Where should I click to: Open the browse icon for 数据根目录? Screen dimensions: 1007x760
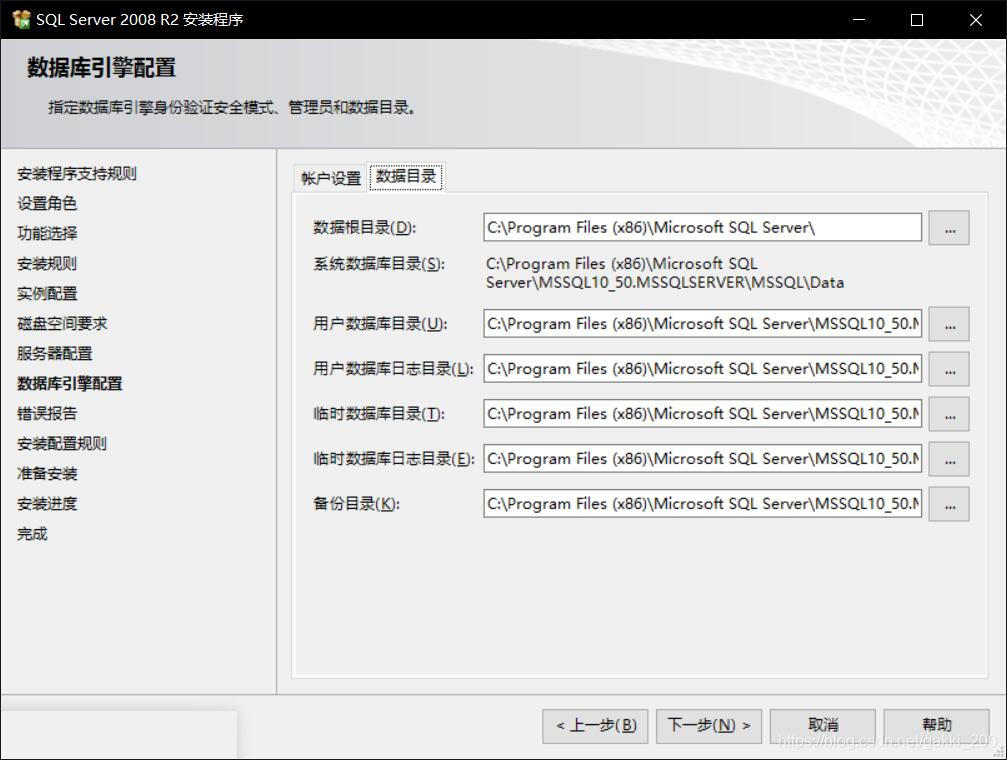948,227
